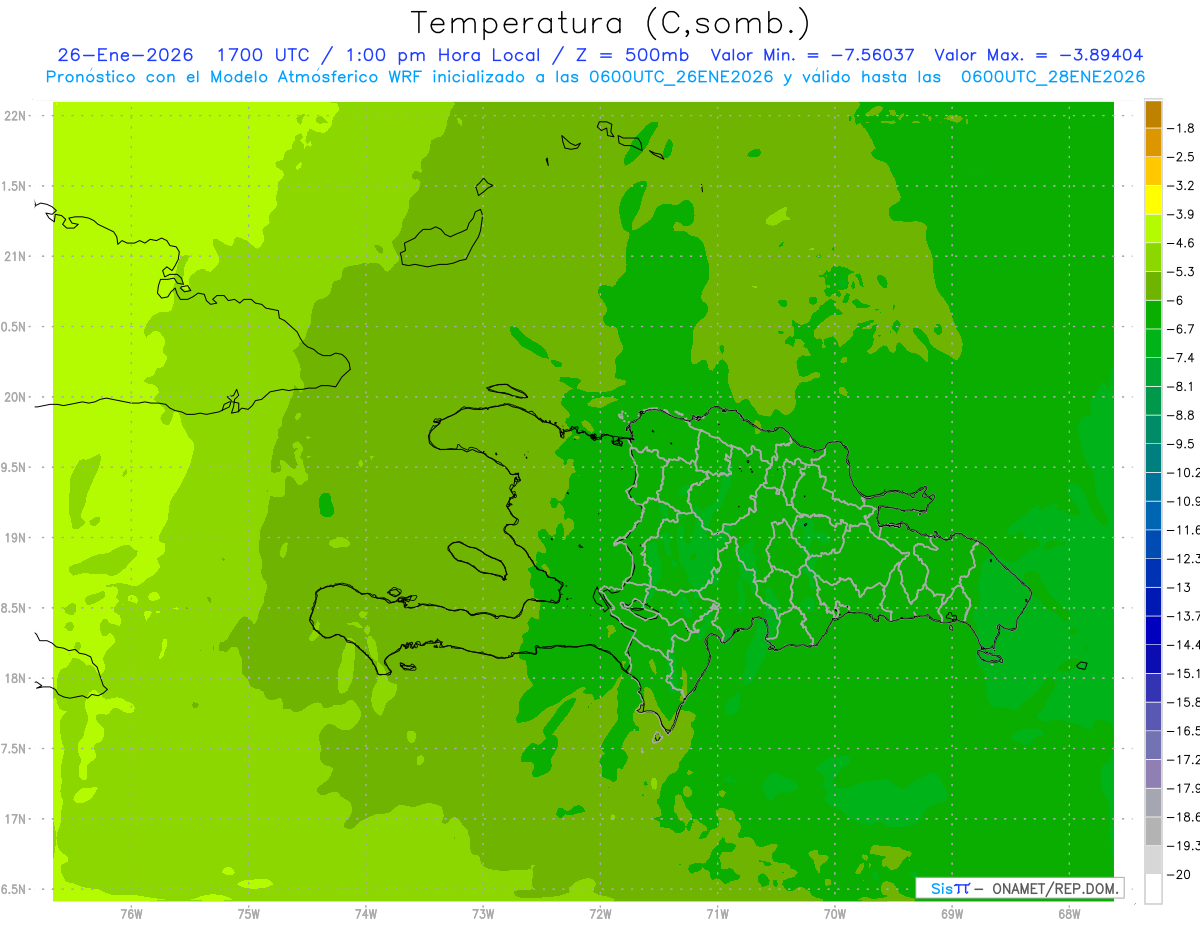Screen dimensions: 1200x927
Task: Pick the yellow swatch between -3.2 and -3.9
Action: point(1153,200)
